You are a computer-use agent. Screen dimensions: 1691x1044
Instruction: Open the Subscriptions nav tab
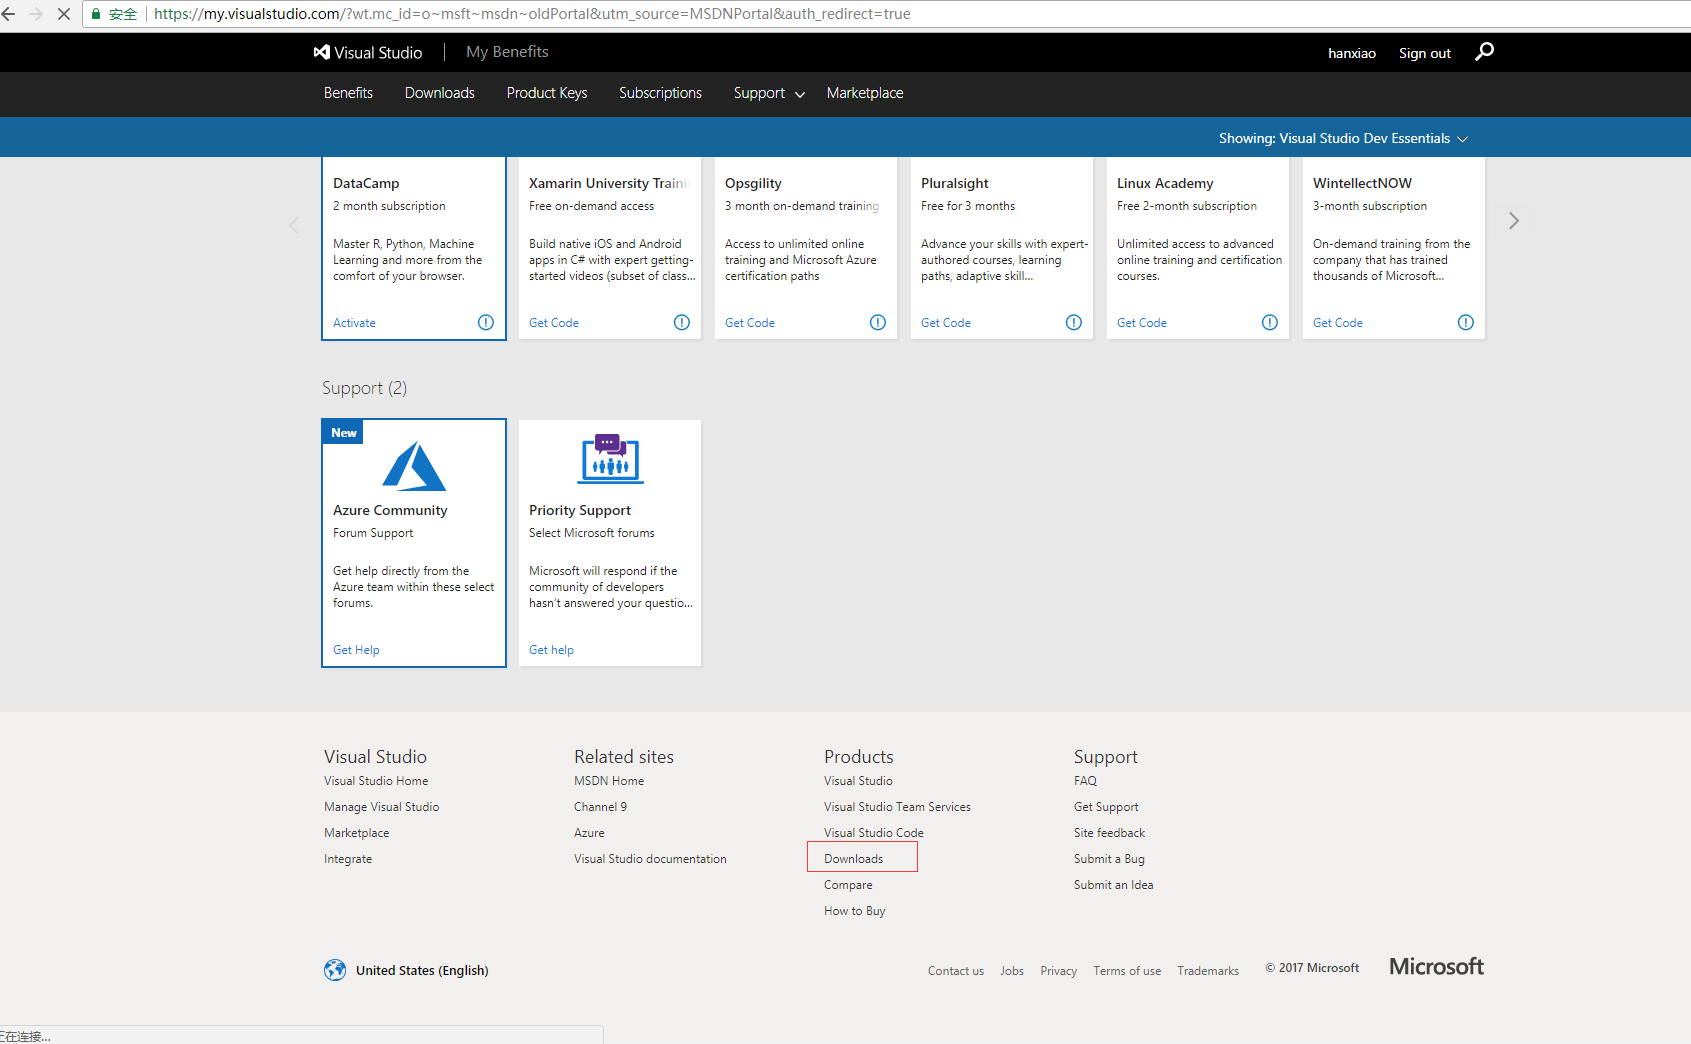click(660, 93)
